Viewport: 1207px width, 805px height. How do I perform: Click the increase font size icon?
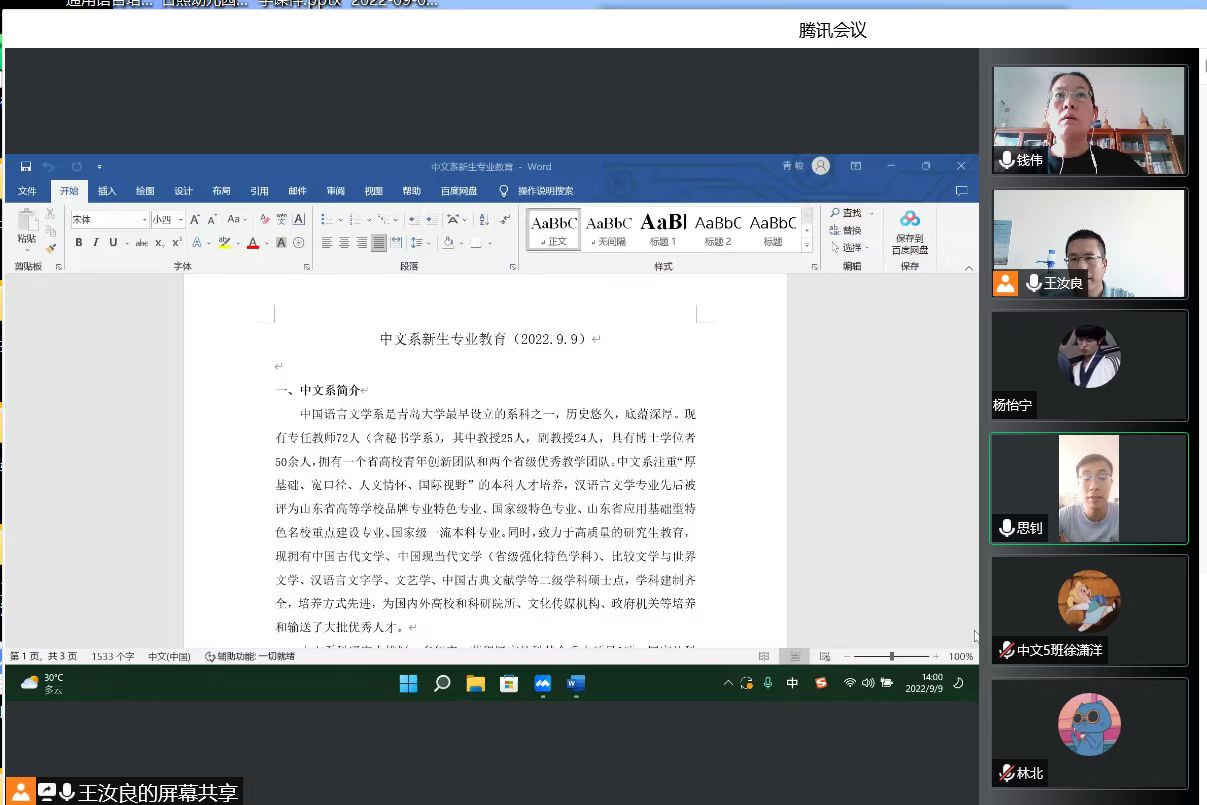pos(195,219)
